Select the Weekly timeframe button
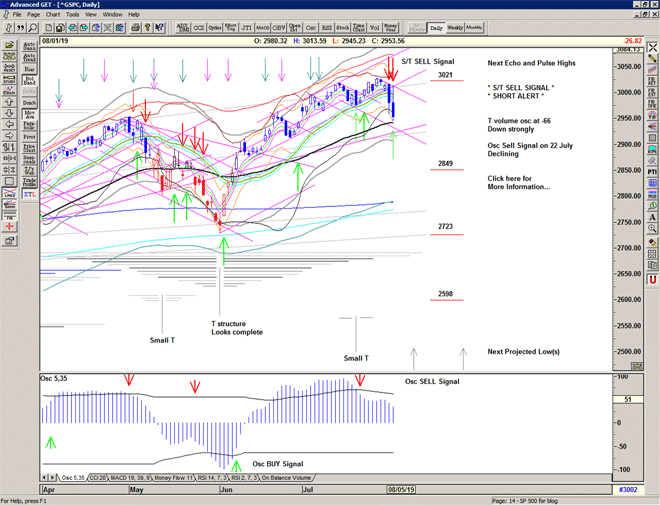This screenshot has height=505, width=660. (x=455, y=28)
